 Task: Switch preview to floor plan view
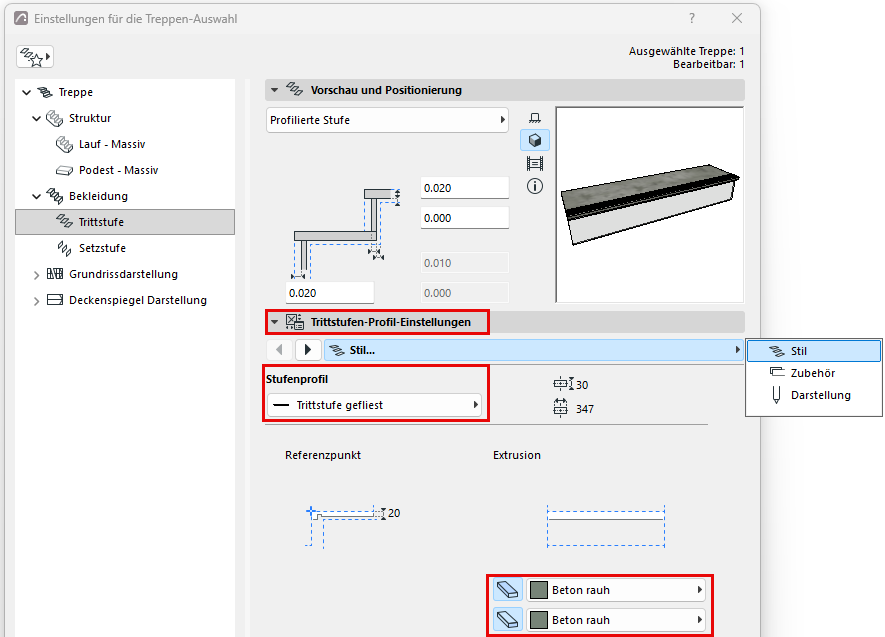tap(534, 117)
